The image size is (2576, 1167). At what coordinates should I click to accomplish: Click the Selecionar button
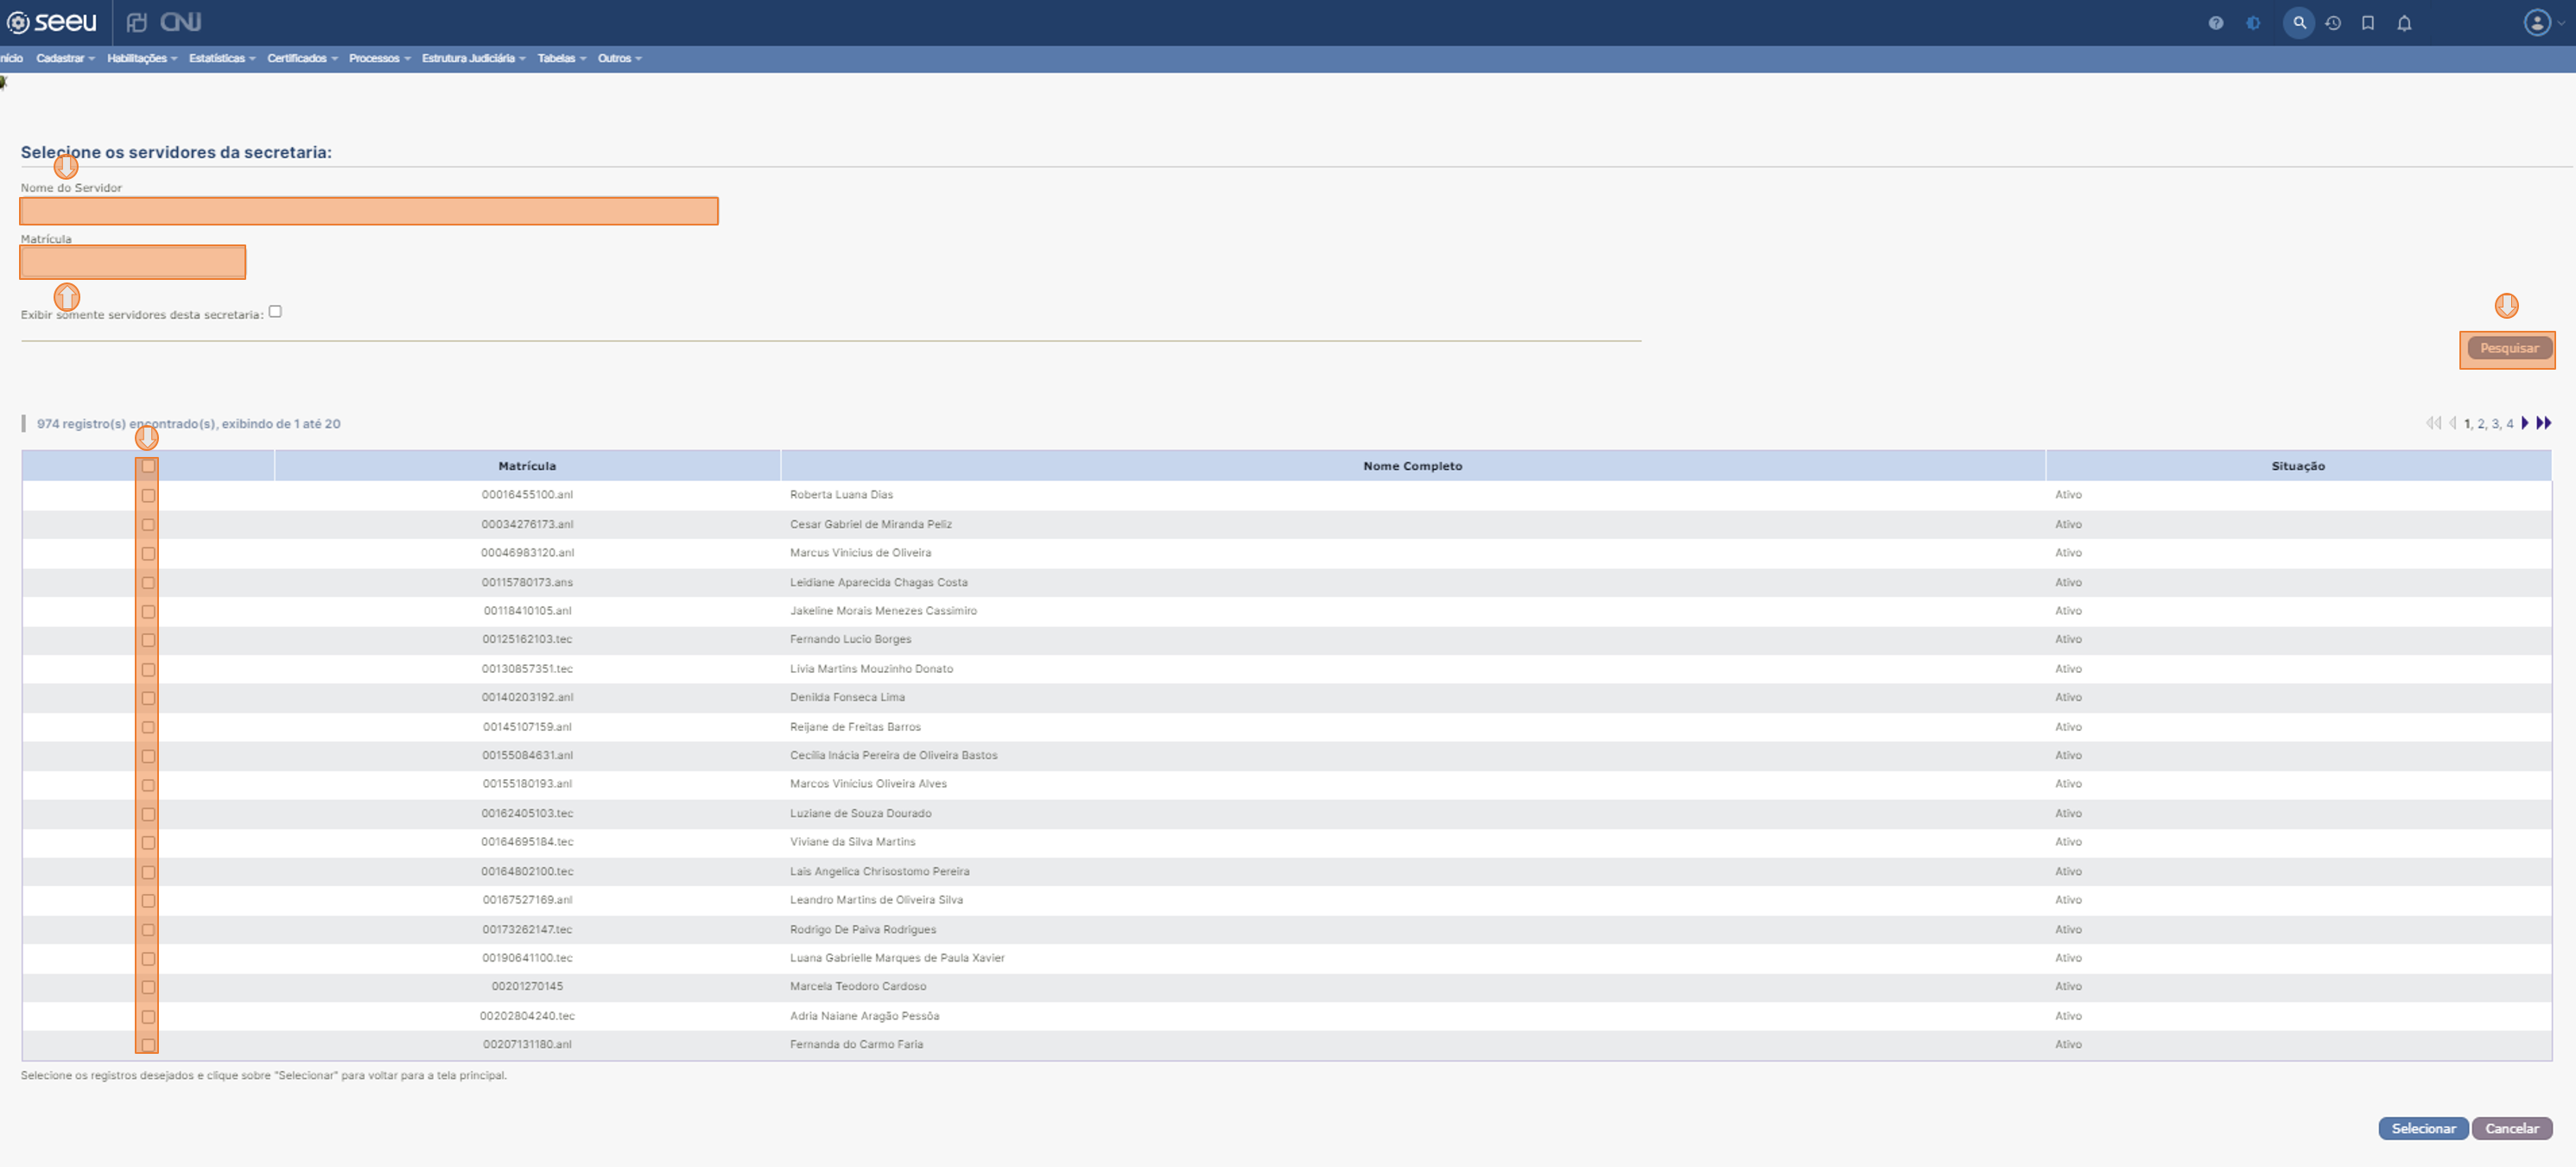coord(2423,1128)
